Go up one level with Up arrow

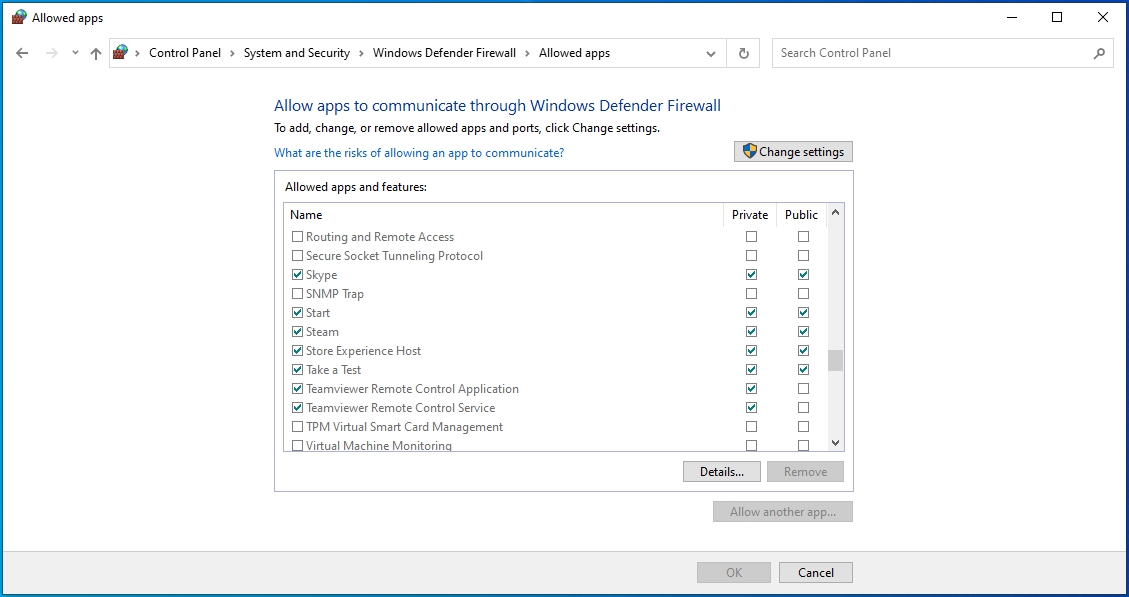point(96,53)
